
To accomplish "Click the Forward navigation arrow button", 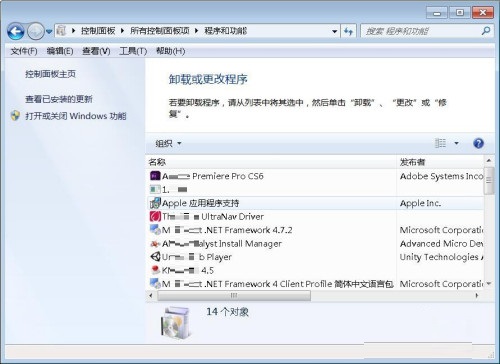I will coord(35,32).
